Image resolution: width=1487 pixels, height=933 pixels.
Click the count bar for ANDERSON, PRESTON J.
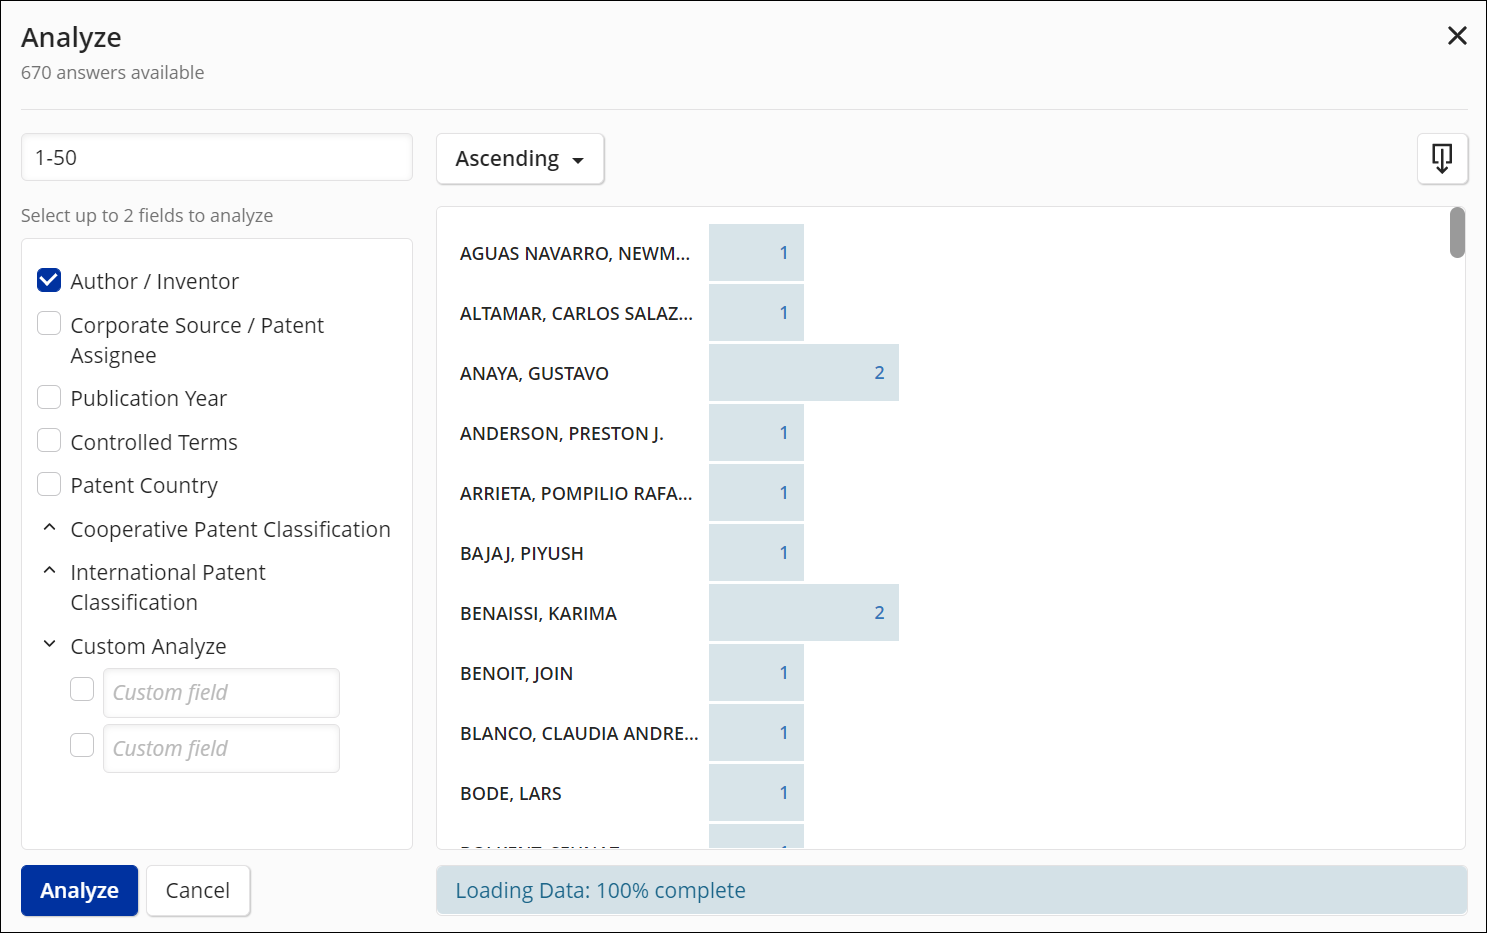pos(756,433)
